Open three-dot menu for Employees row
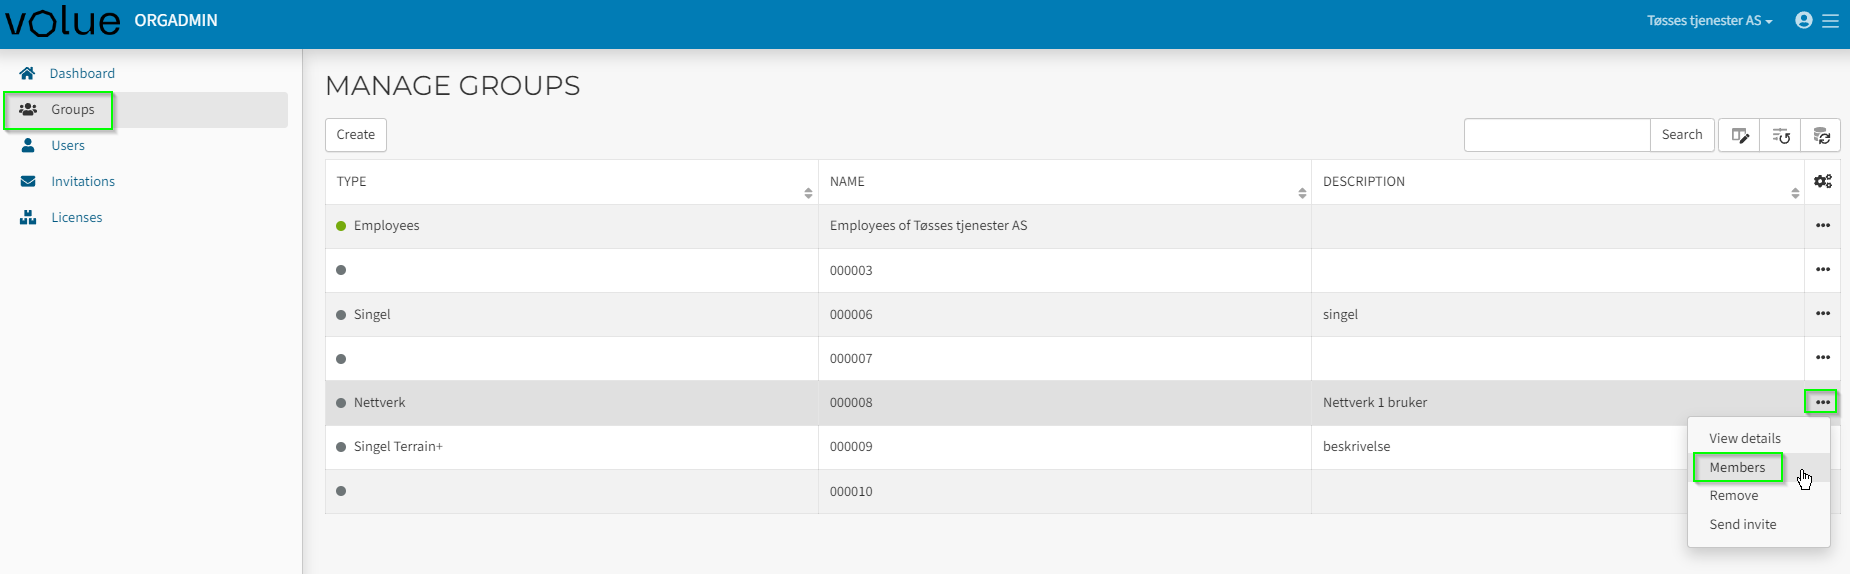 coord(1822,226)
